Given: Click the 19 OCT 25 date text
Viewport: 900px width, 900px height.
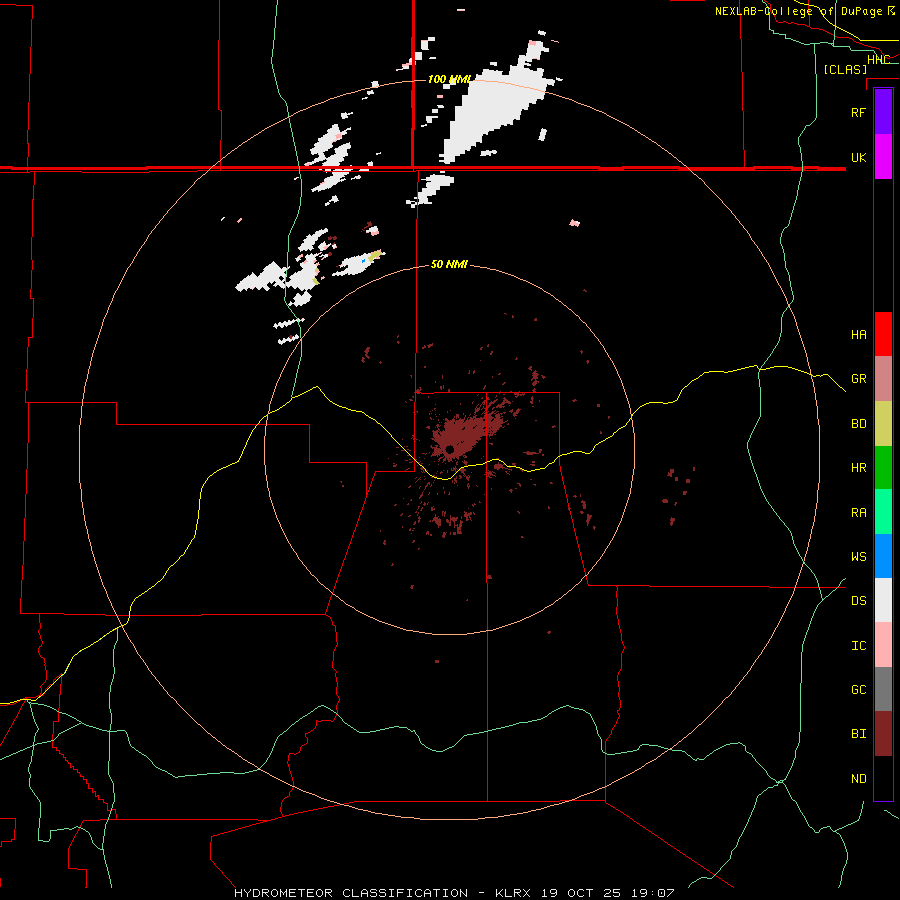Looking at the screenshot, I should click(580, 893).
